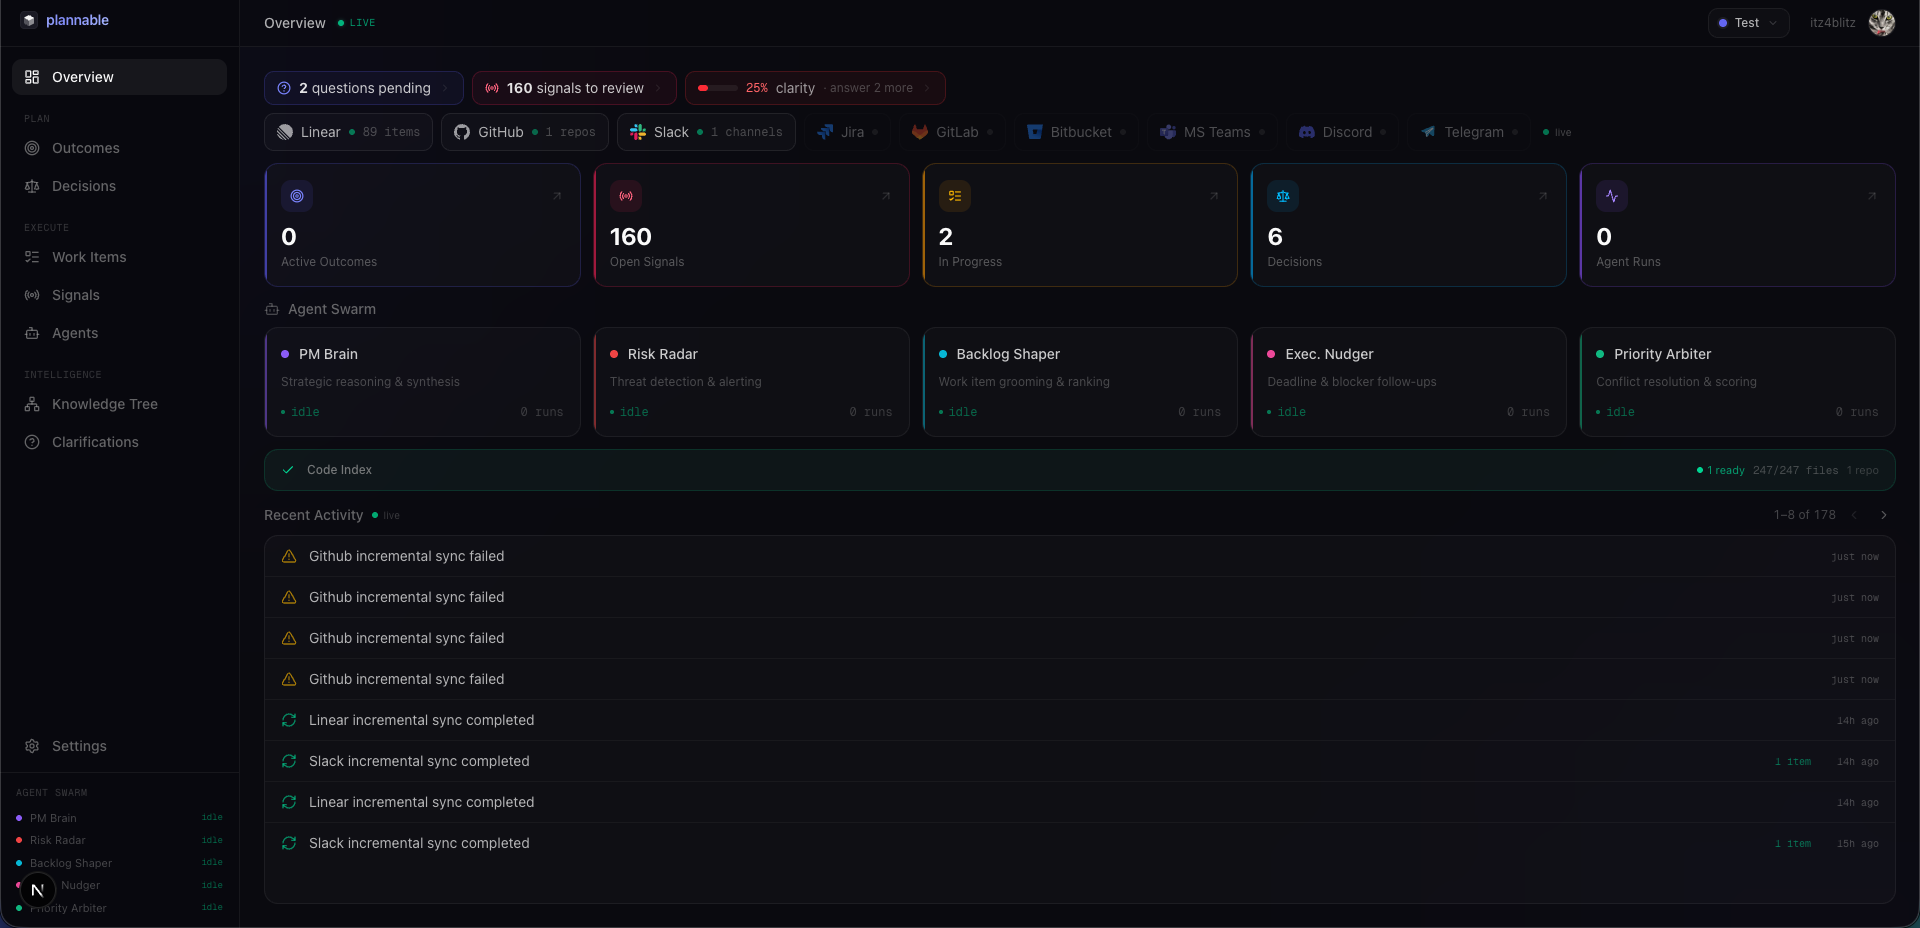Viewport: 1920px width, 928px height.
Task: Review the 160 signals pending
Action: click(574, 88)
